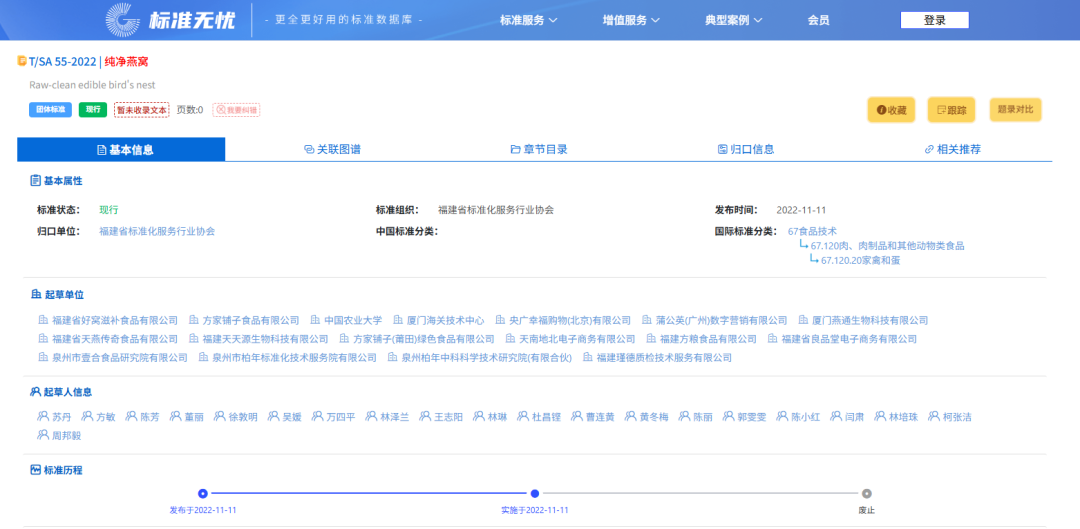Open the 标准服务 dropdown menu
Screen dimensions: 1080x529
tap(528, 20)
